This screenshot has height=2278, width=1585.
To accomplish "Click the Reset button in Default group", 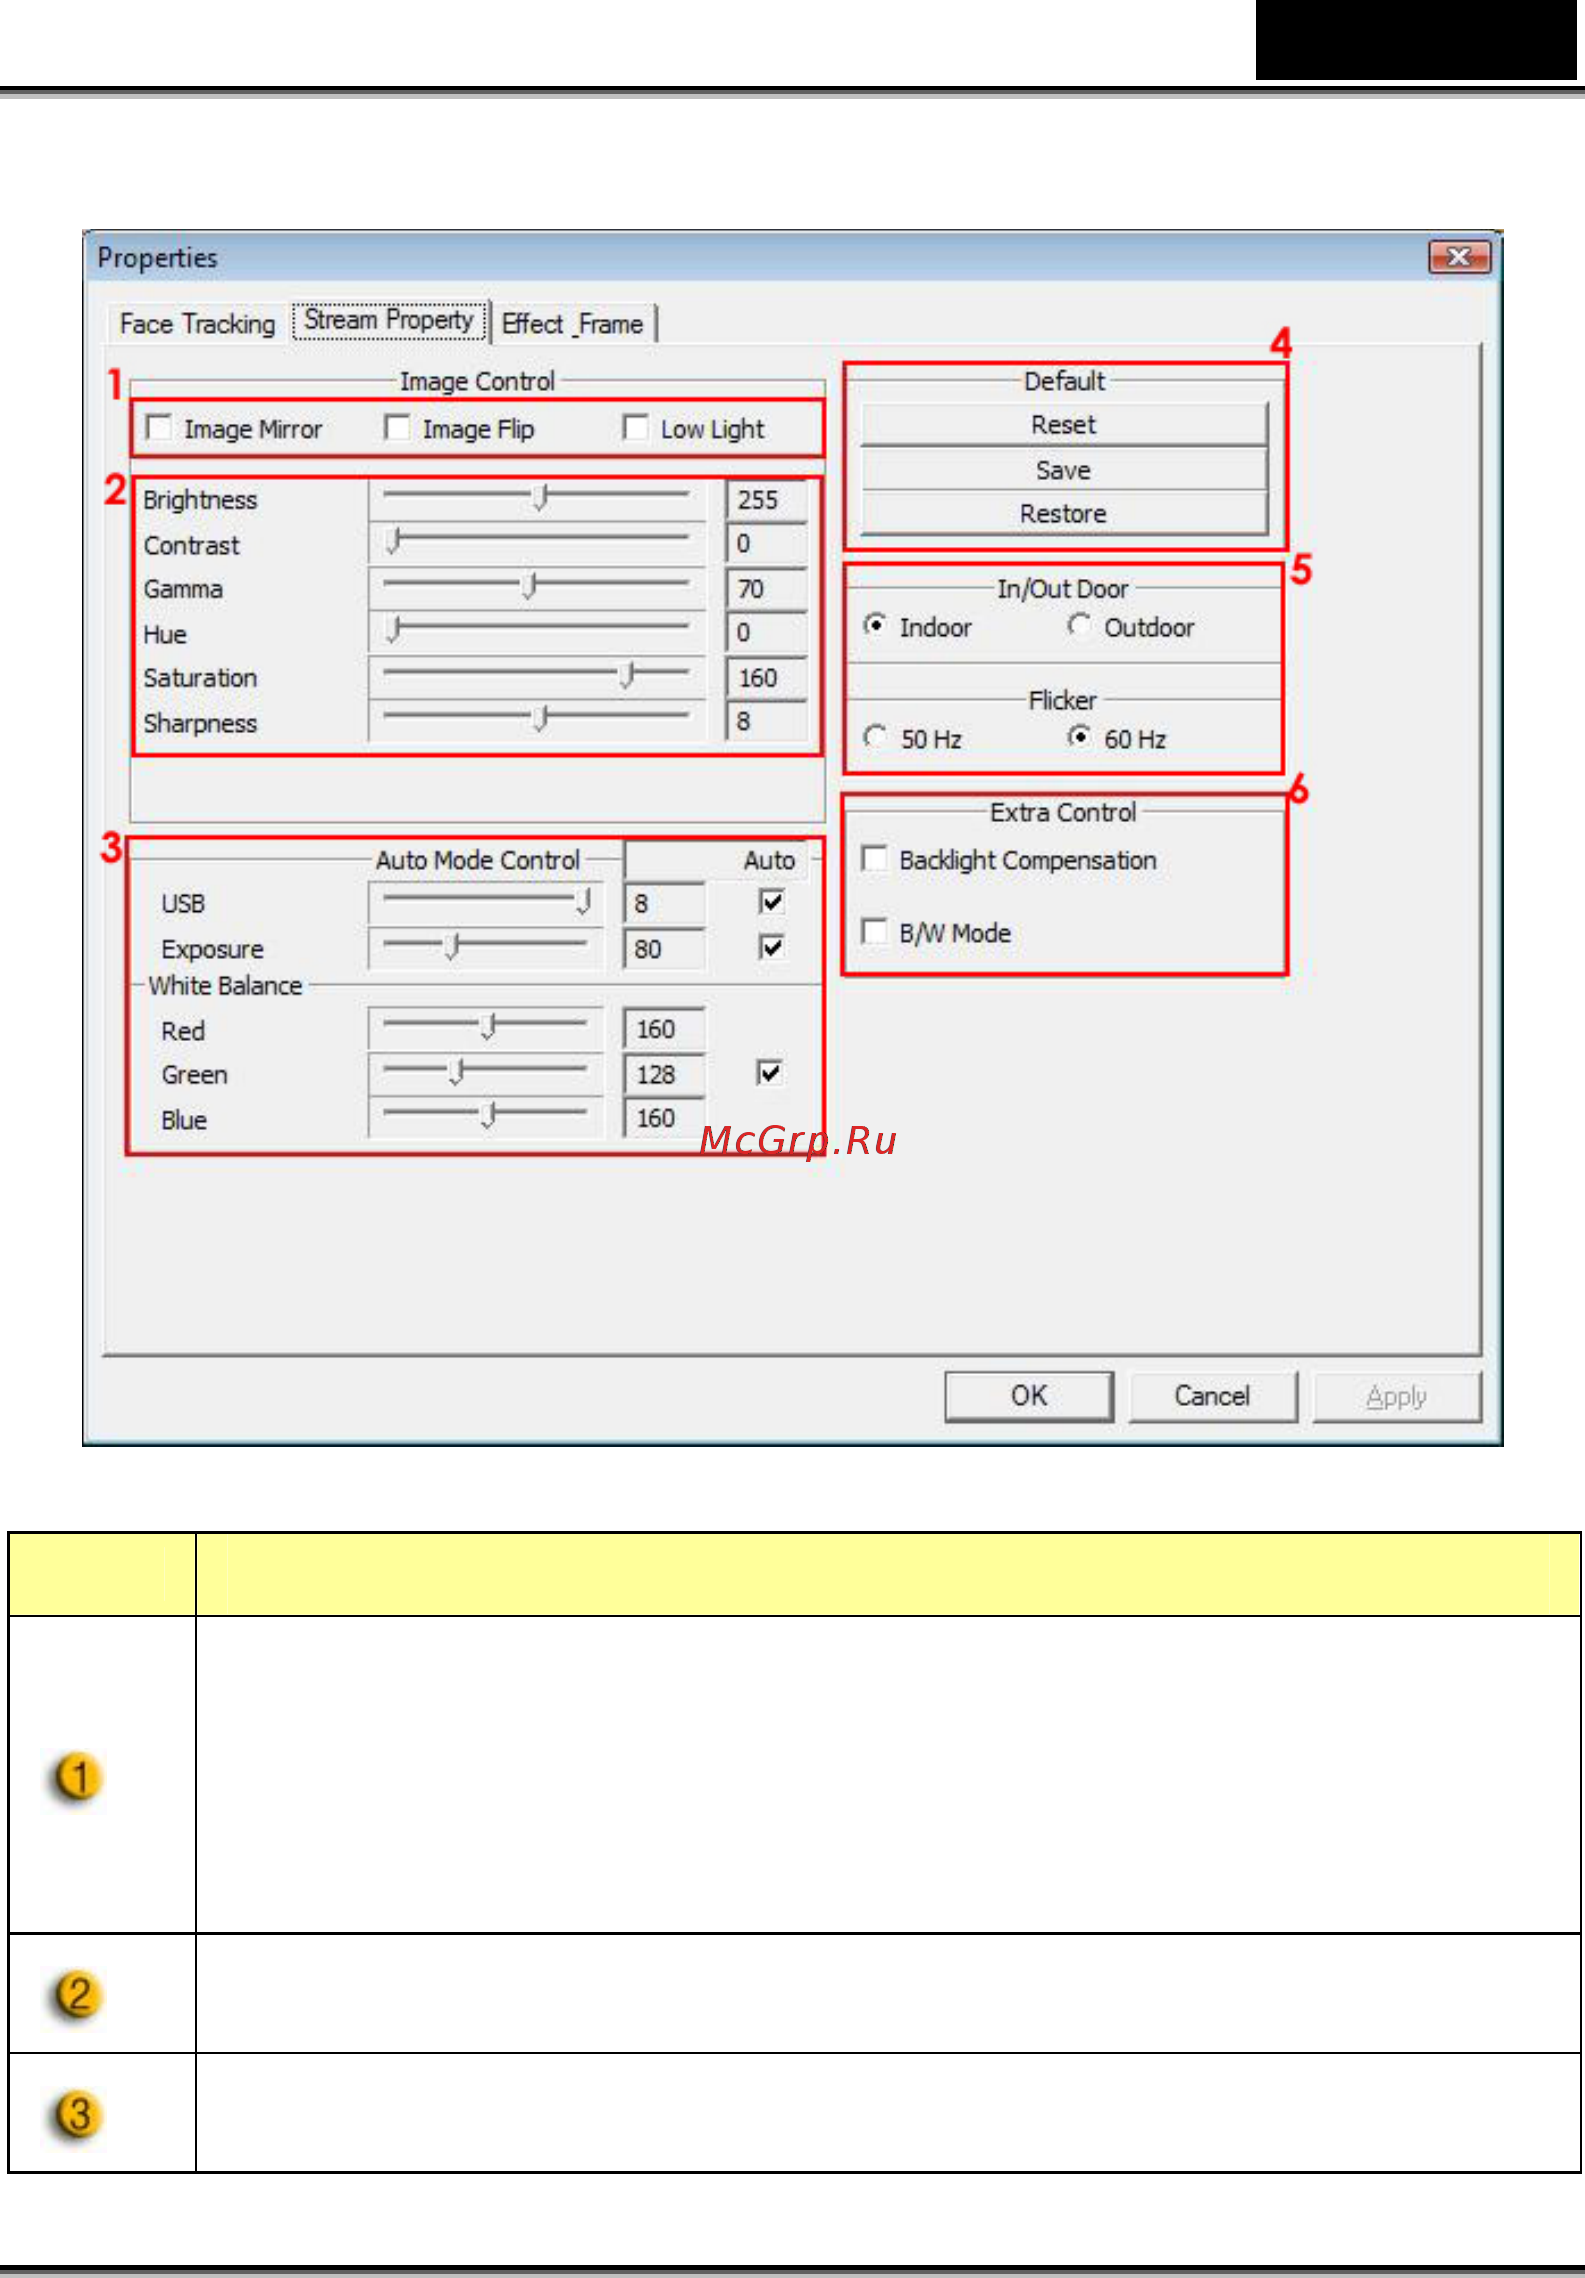I will 1064,425.
